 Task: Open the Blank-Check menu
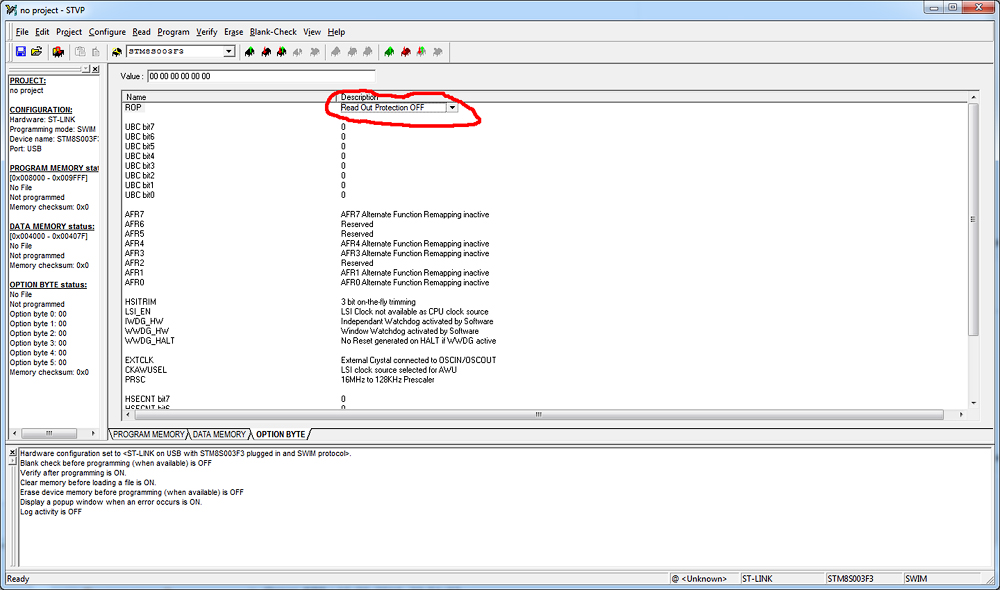(273, 32)
